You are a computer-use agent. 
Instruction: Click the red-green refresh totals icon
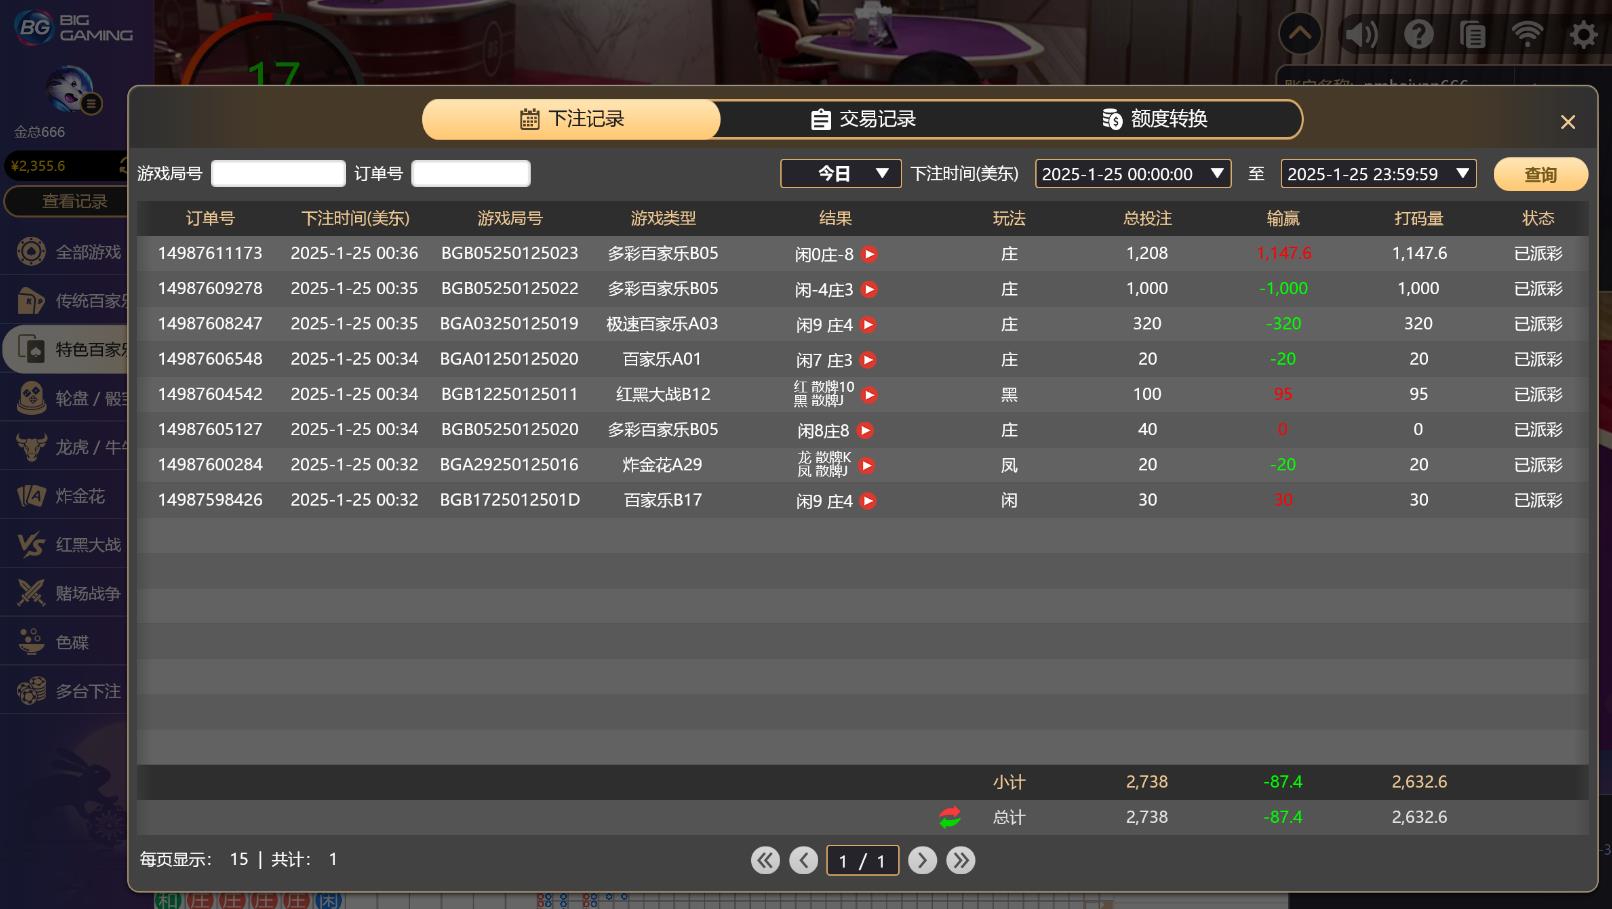pyautogui.click(x=949, y=817)
